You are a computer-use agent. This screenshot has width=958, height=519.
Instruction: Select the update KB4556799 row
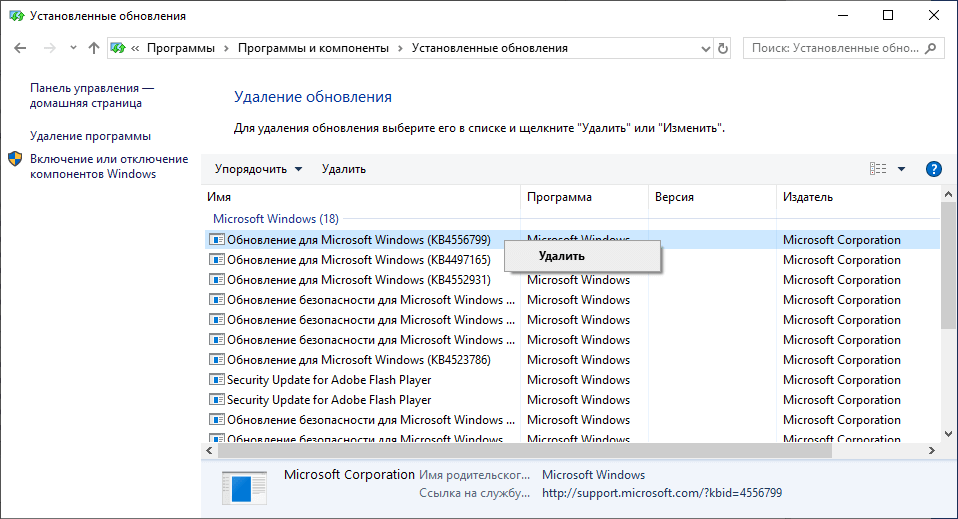(572, 240)
